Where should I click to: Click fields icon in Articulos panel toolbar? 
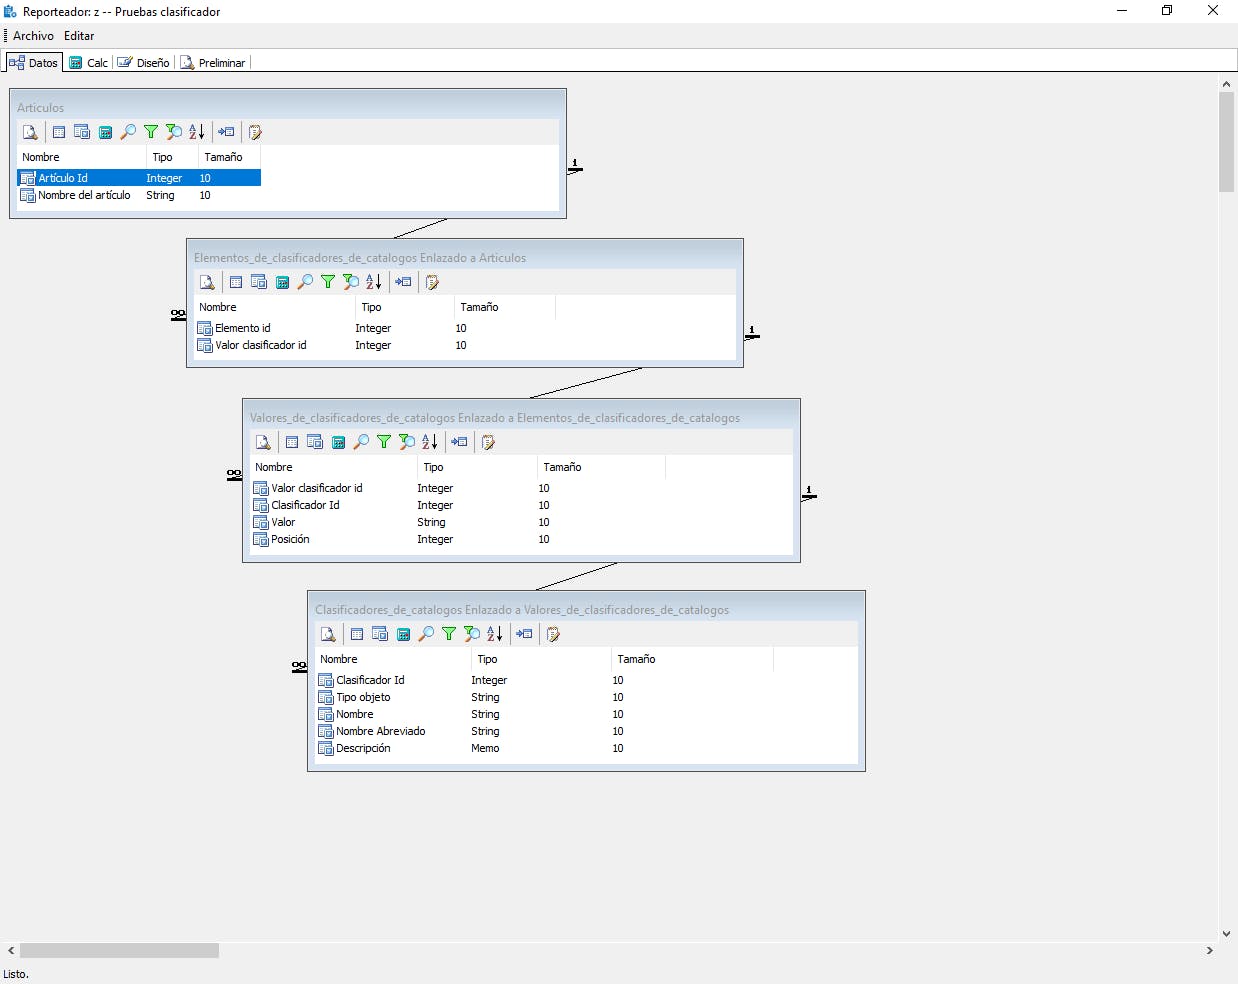point(82,132)
